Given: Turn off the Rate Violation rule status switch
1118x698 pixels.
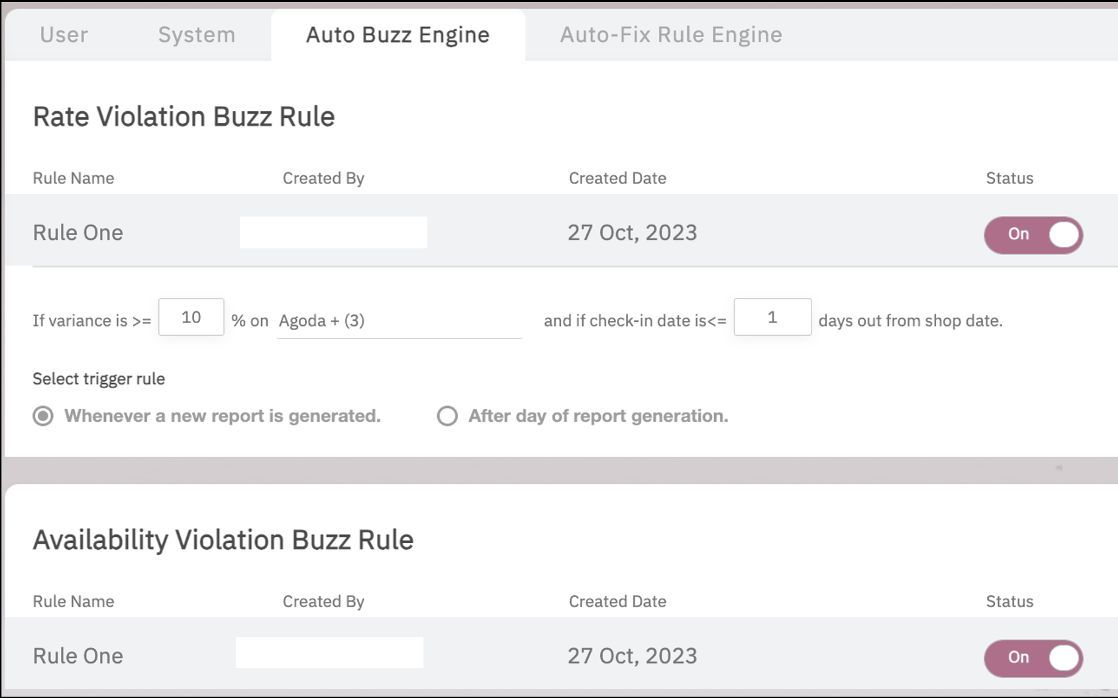Looking at the screenshot, I should click(x=1033, y=234).
